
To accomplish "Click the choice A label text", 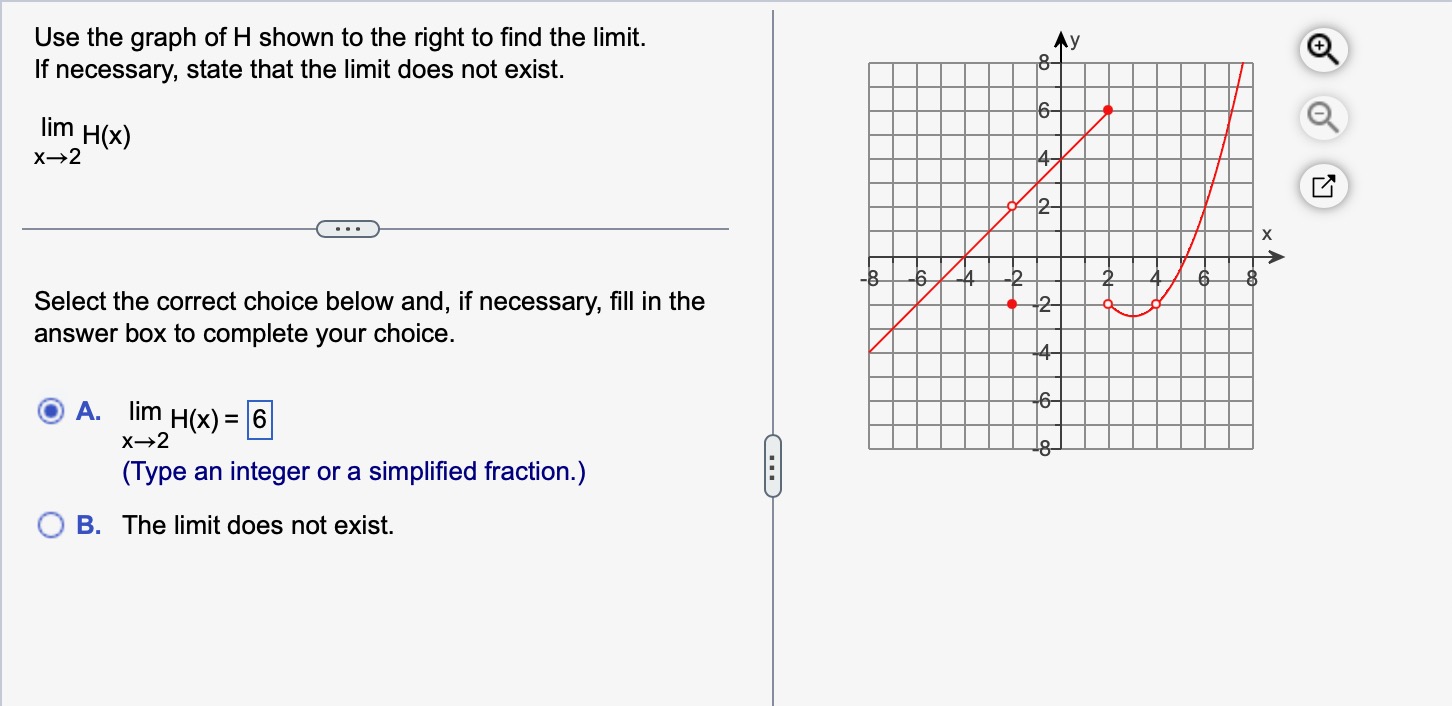I will click(87, 411).
